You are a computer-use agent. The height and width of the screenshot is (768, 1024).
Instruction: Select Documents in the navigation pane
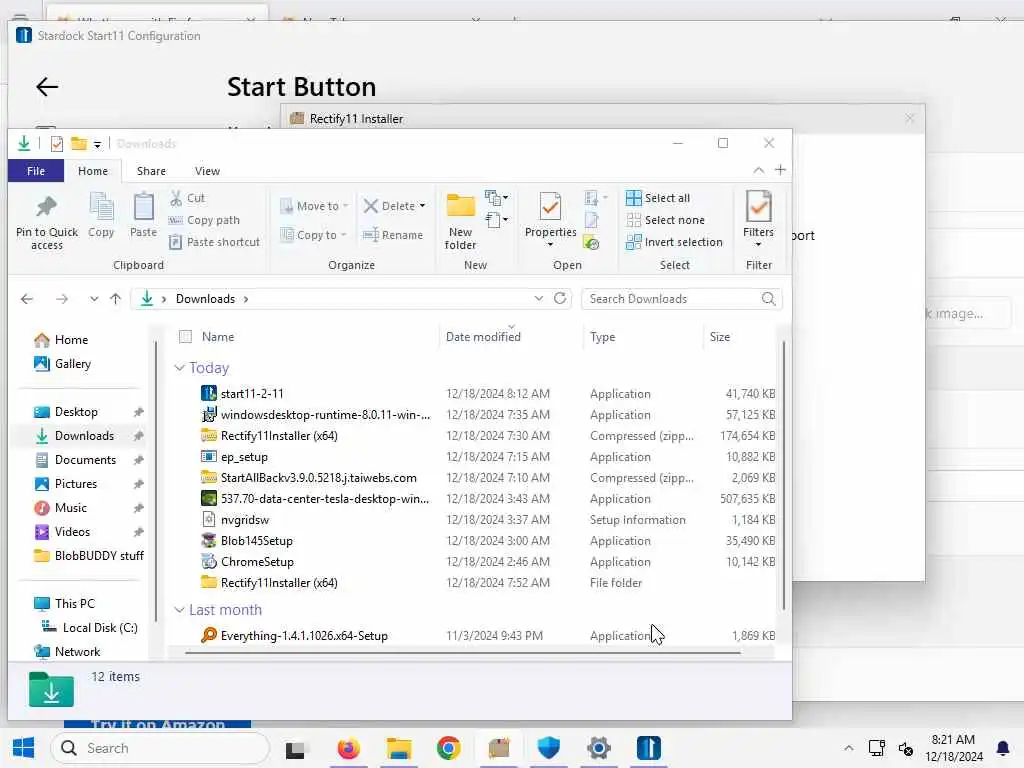point(86,460)
